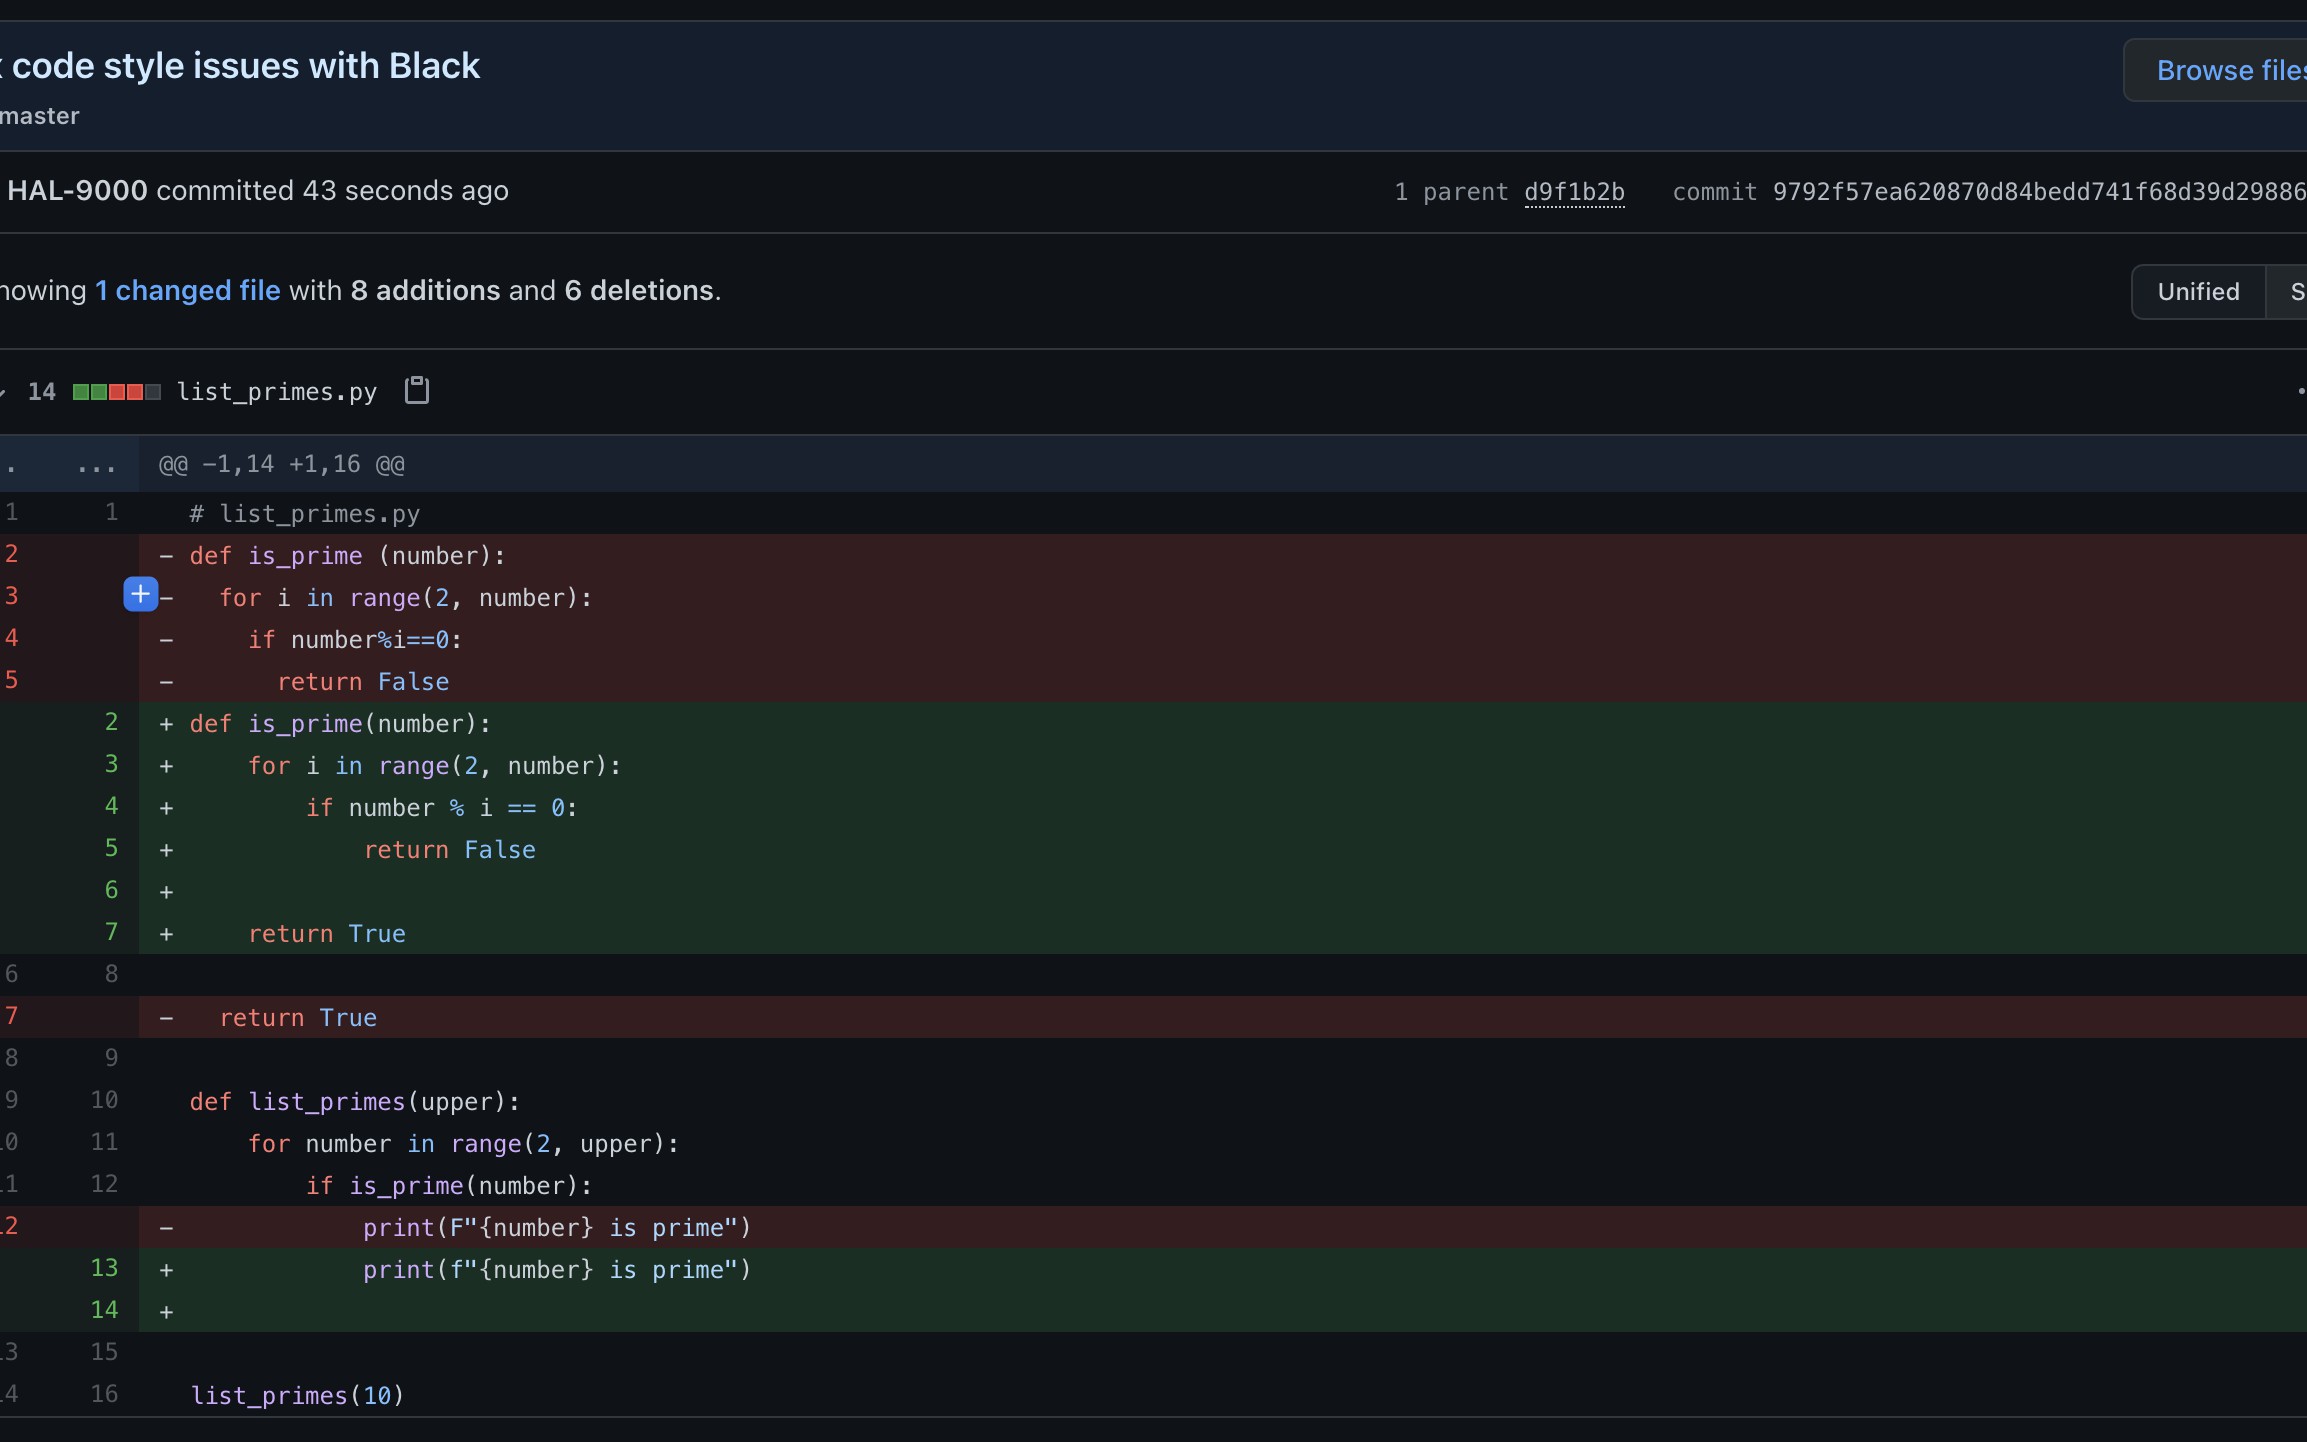Viewport: 2307px width, 1442px height.
Task: Collapse the list_primes.py diff chevron
Action: [x=5, y=390]
